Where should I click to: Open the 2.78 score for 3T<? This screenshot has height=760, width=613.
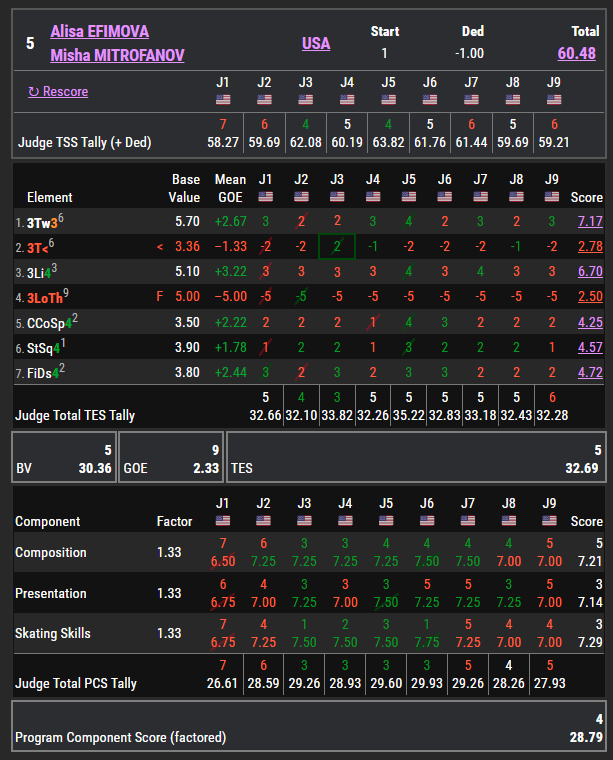(x=589, y=246)
